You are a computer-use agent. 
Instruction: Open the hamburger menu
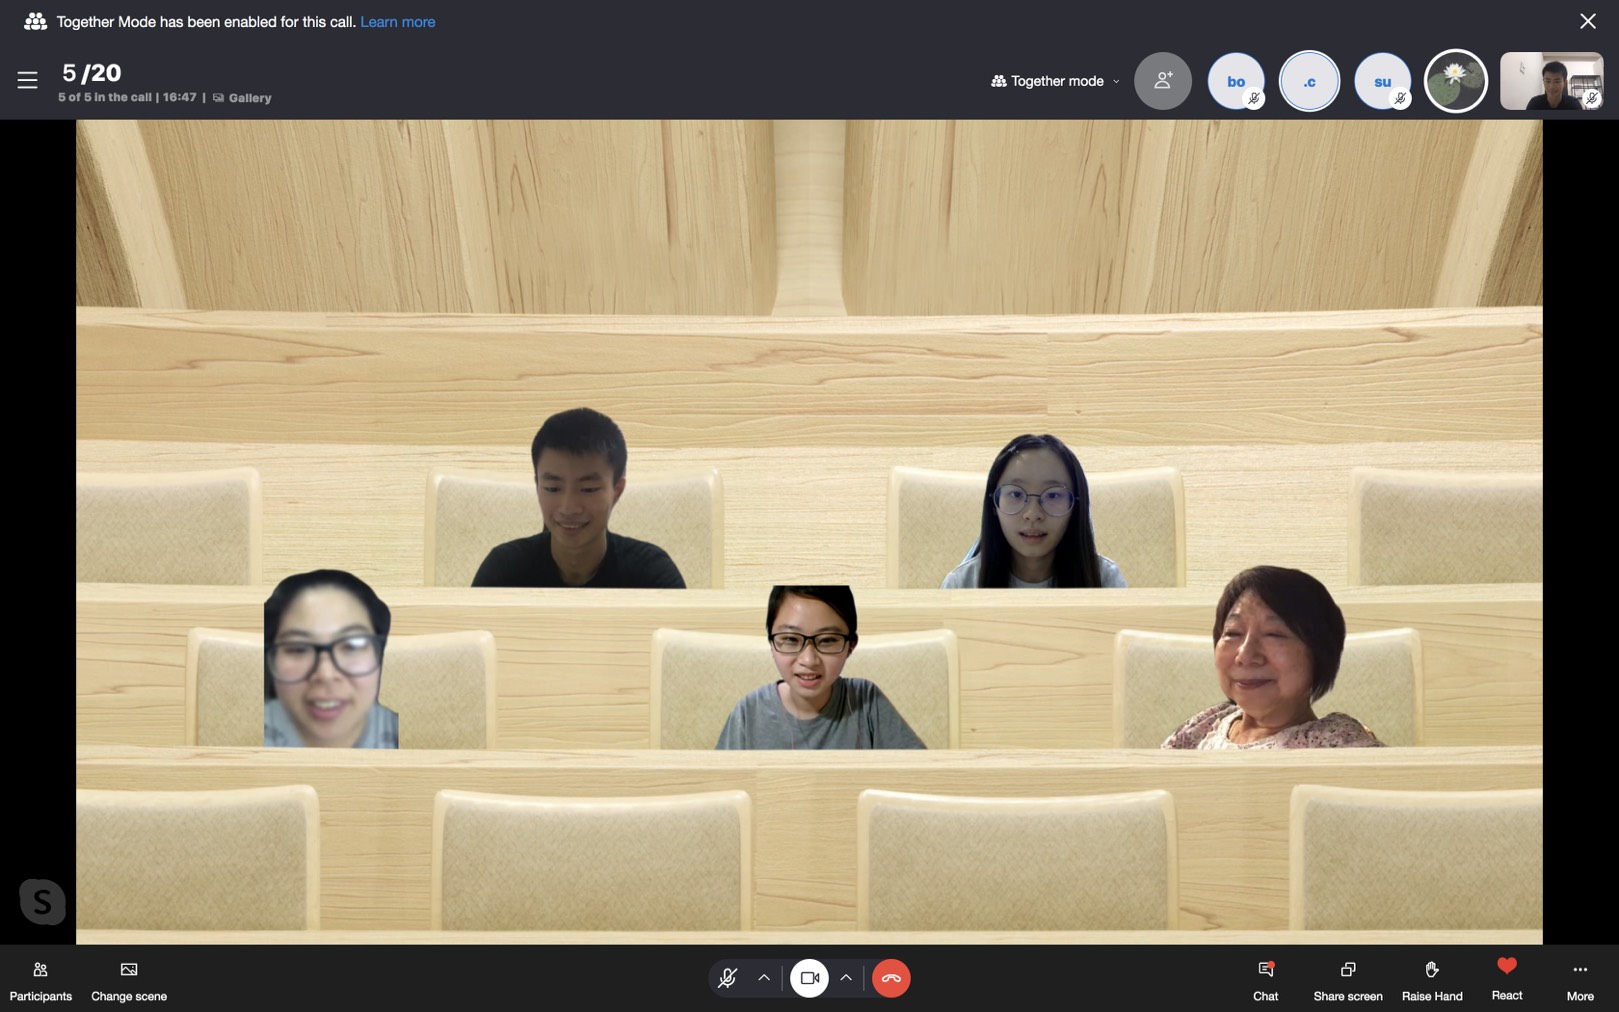[27, 80]
